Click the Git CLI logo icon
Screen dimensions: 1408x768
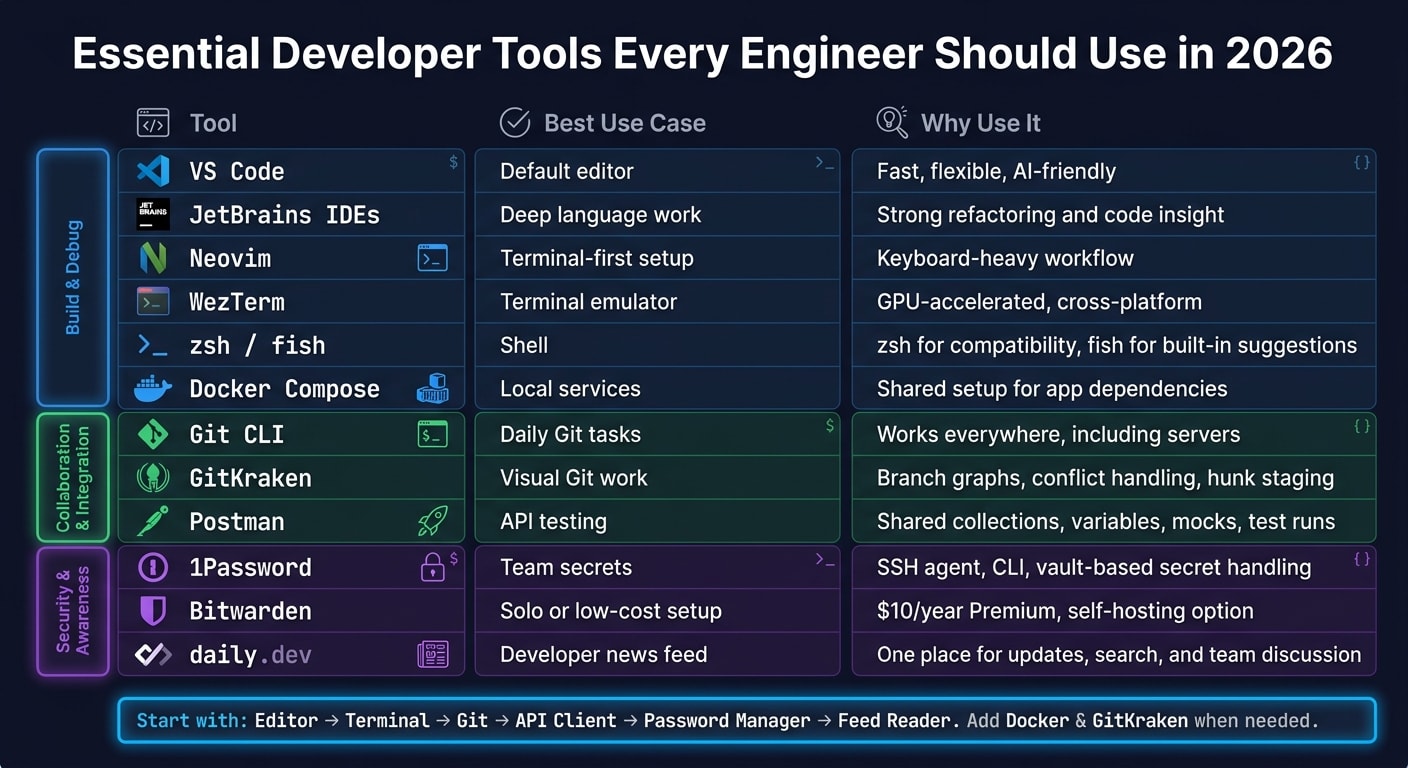pyautogui.click(x=153, y=434)
